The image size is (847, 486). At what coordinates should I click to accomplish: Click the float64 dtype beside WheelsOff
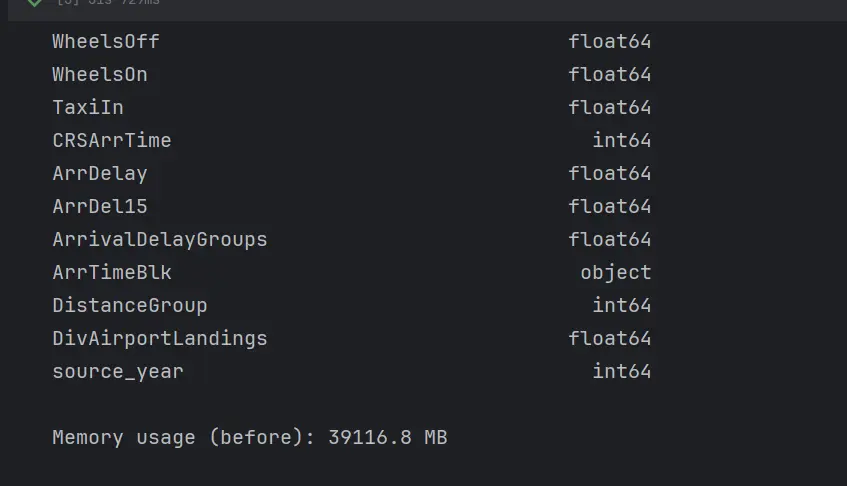[610, 42]
